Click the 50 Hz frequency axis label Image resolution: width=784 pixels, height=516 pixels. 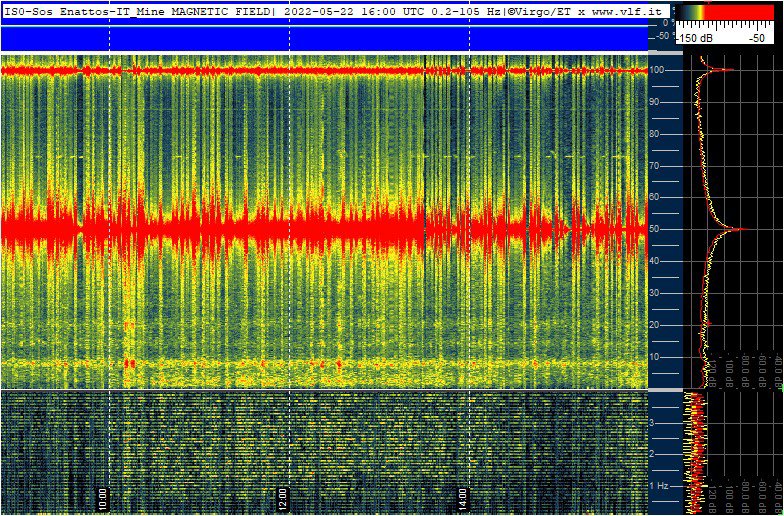[658, 229]
